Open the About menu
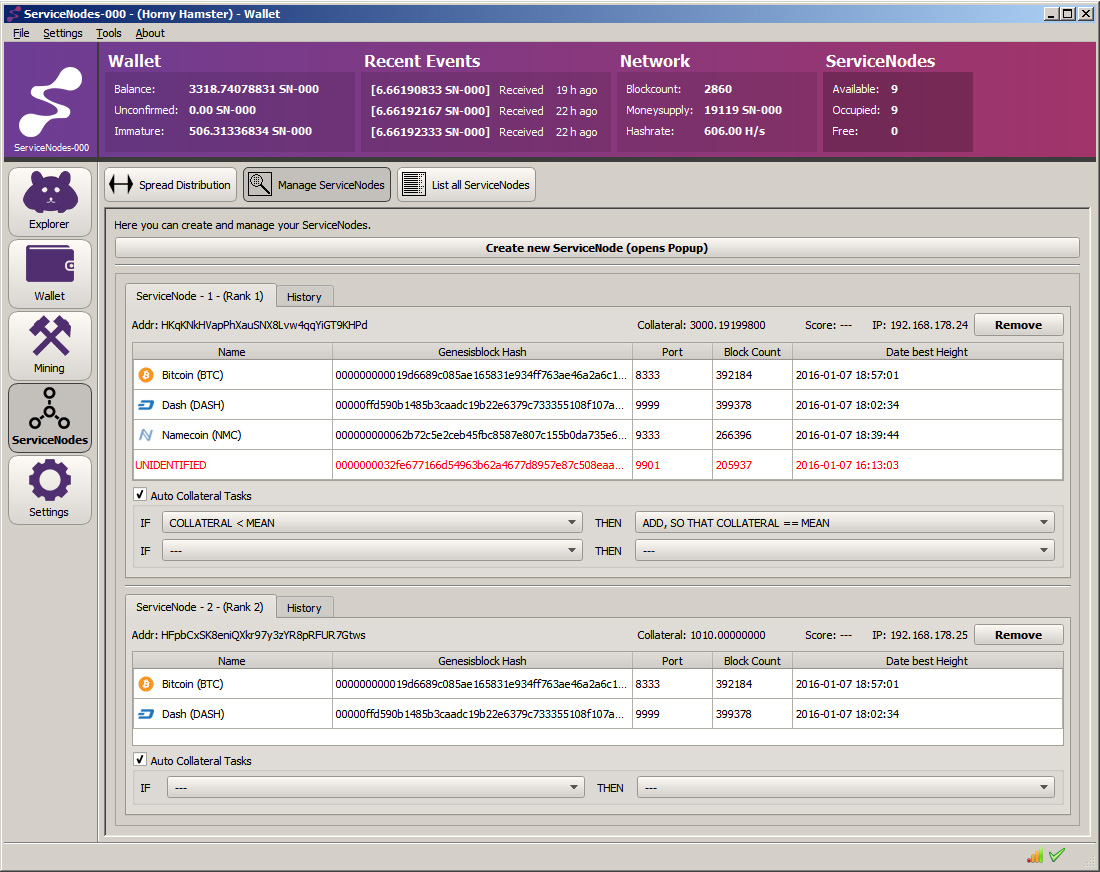This screenshot has height=872, width=1100. (150, 33)
